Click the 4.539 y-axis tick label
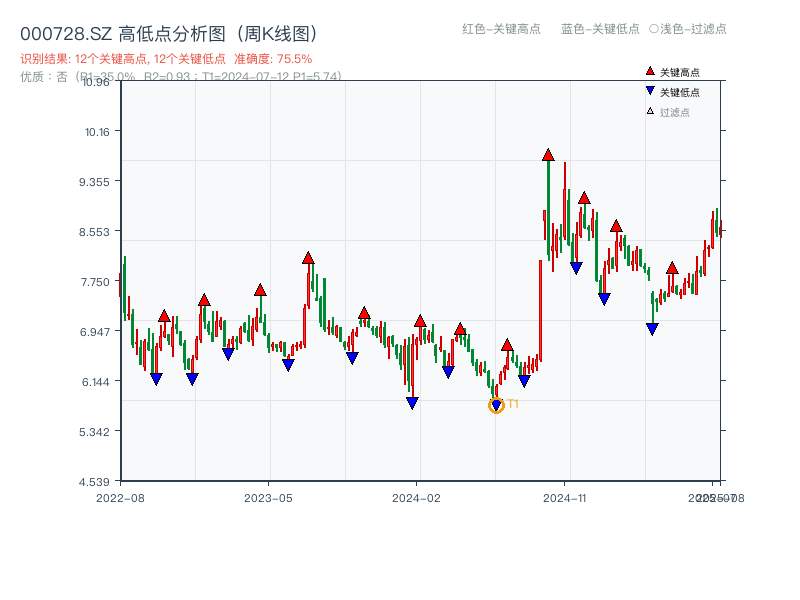800x600 pixels. 94,482
